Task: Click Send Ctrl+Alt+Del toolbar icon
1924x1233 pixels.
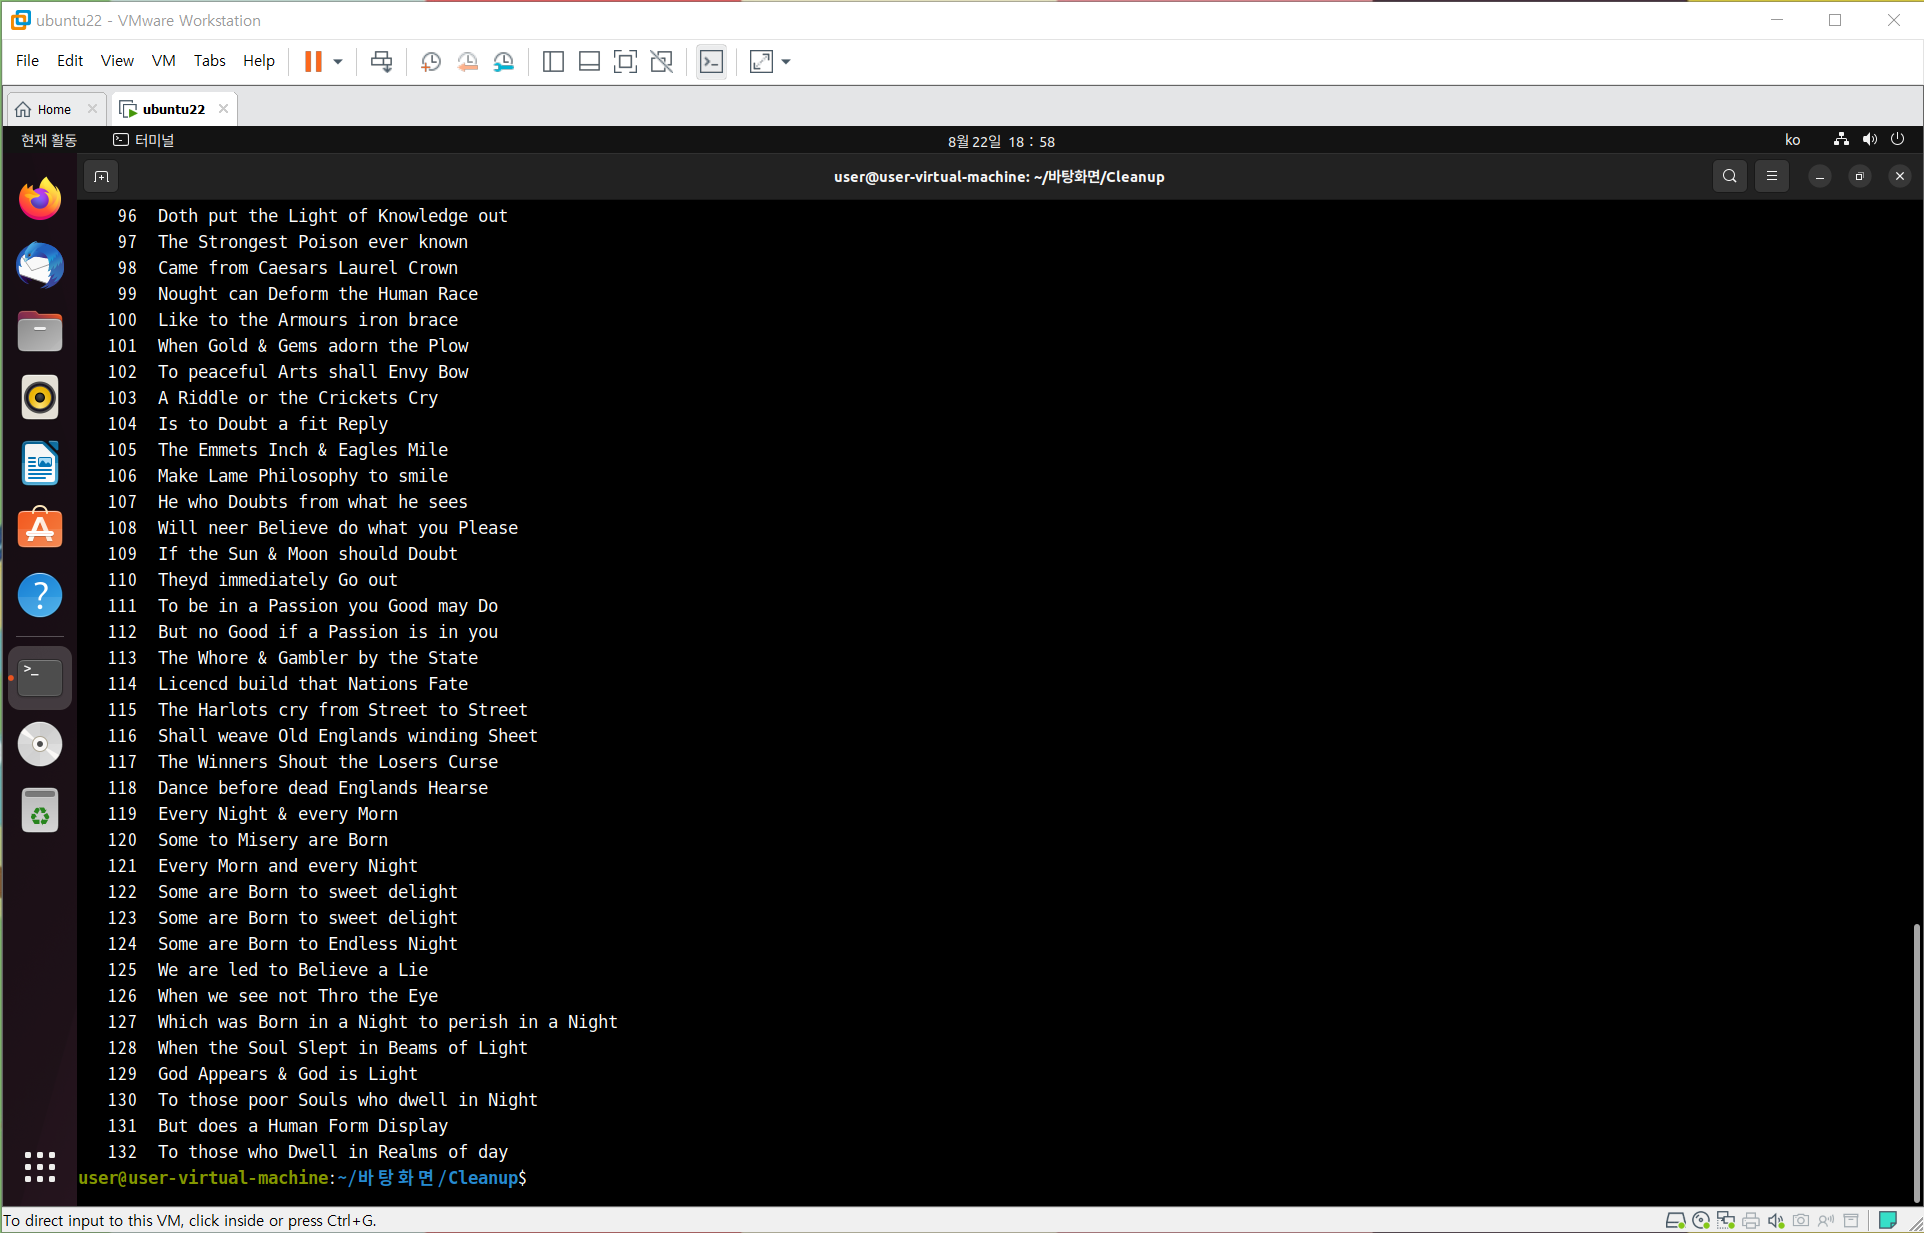Action: (x=381, y=62)
